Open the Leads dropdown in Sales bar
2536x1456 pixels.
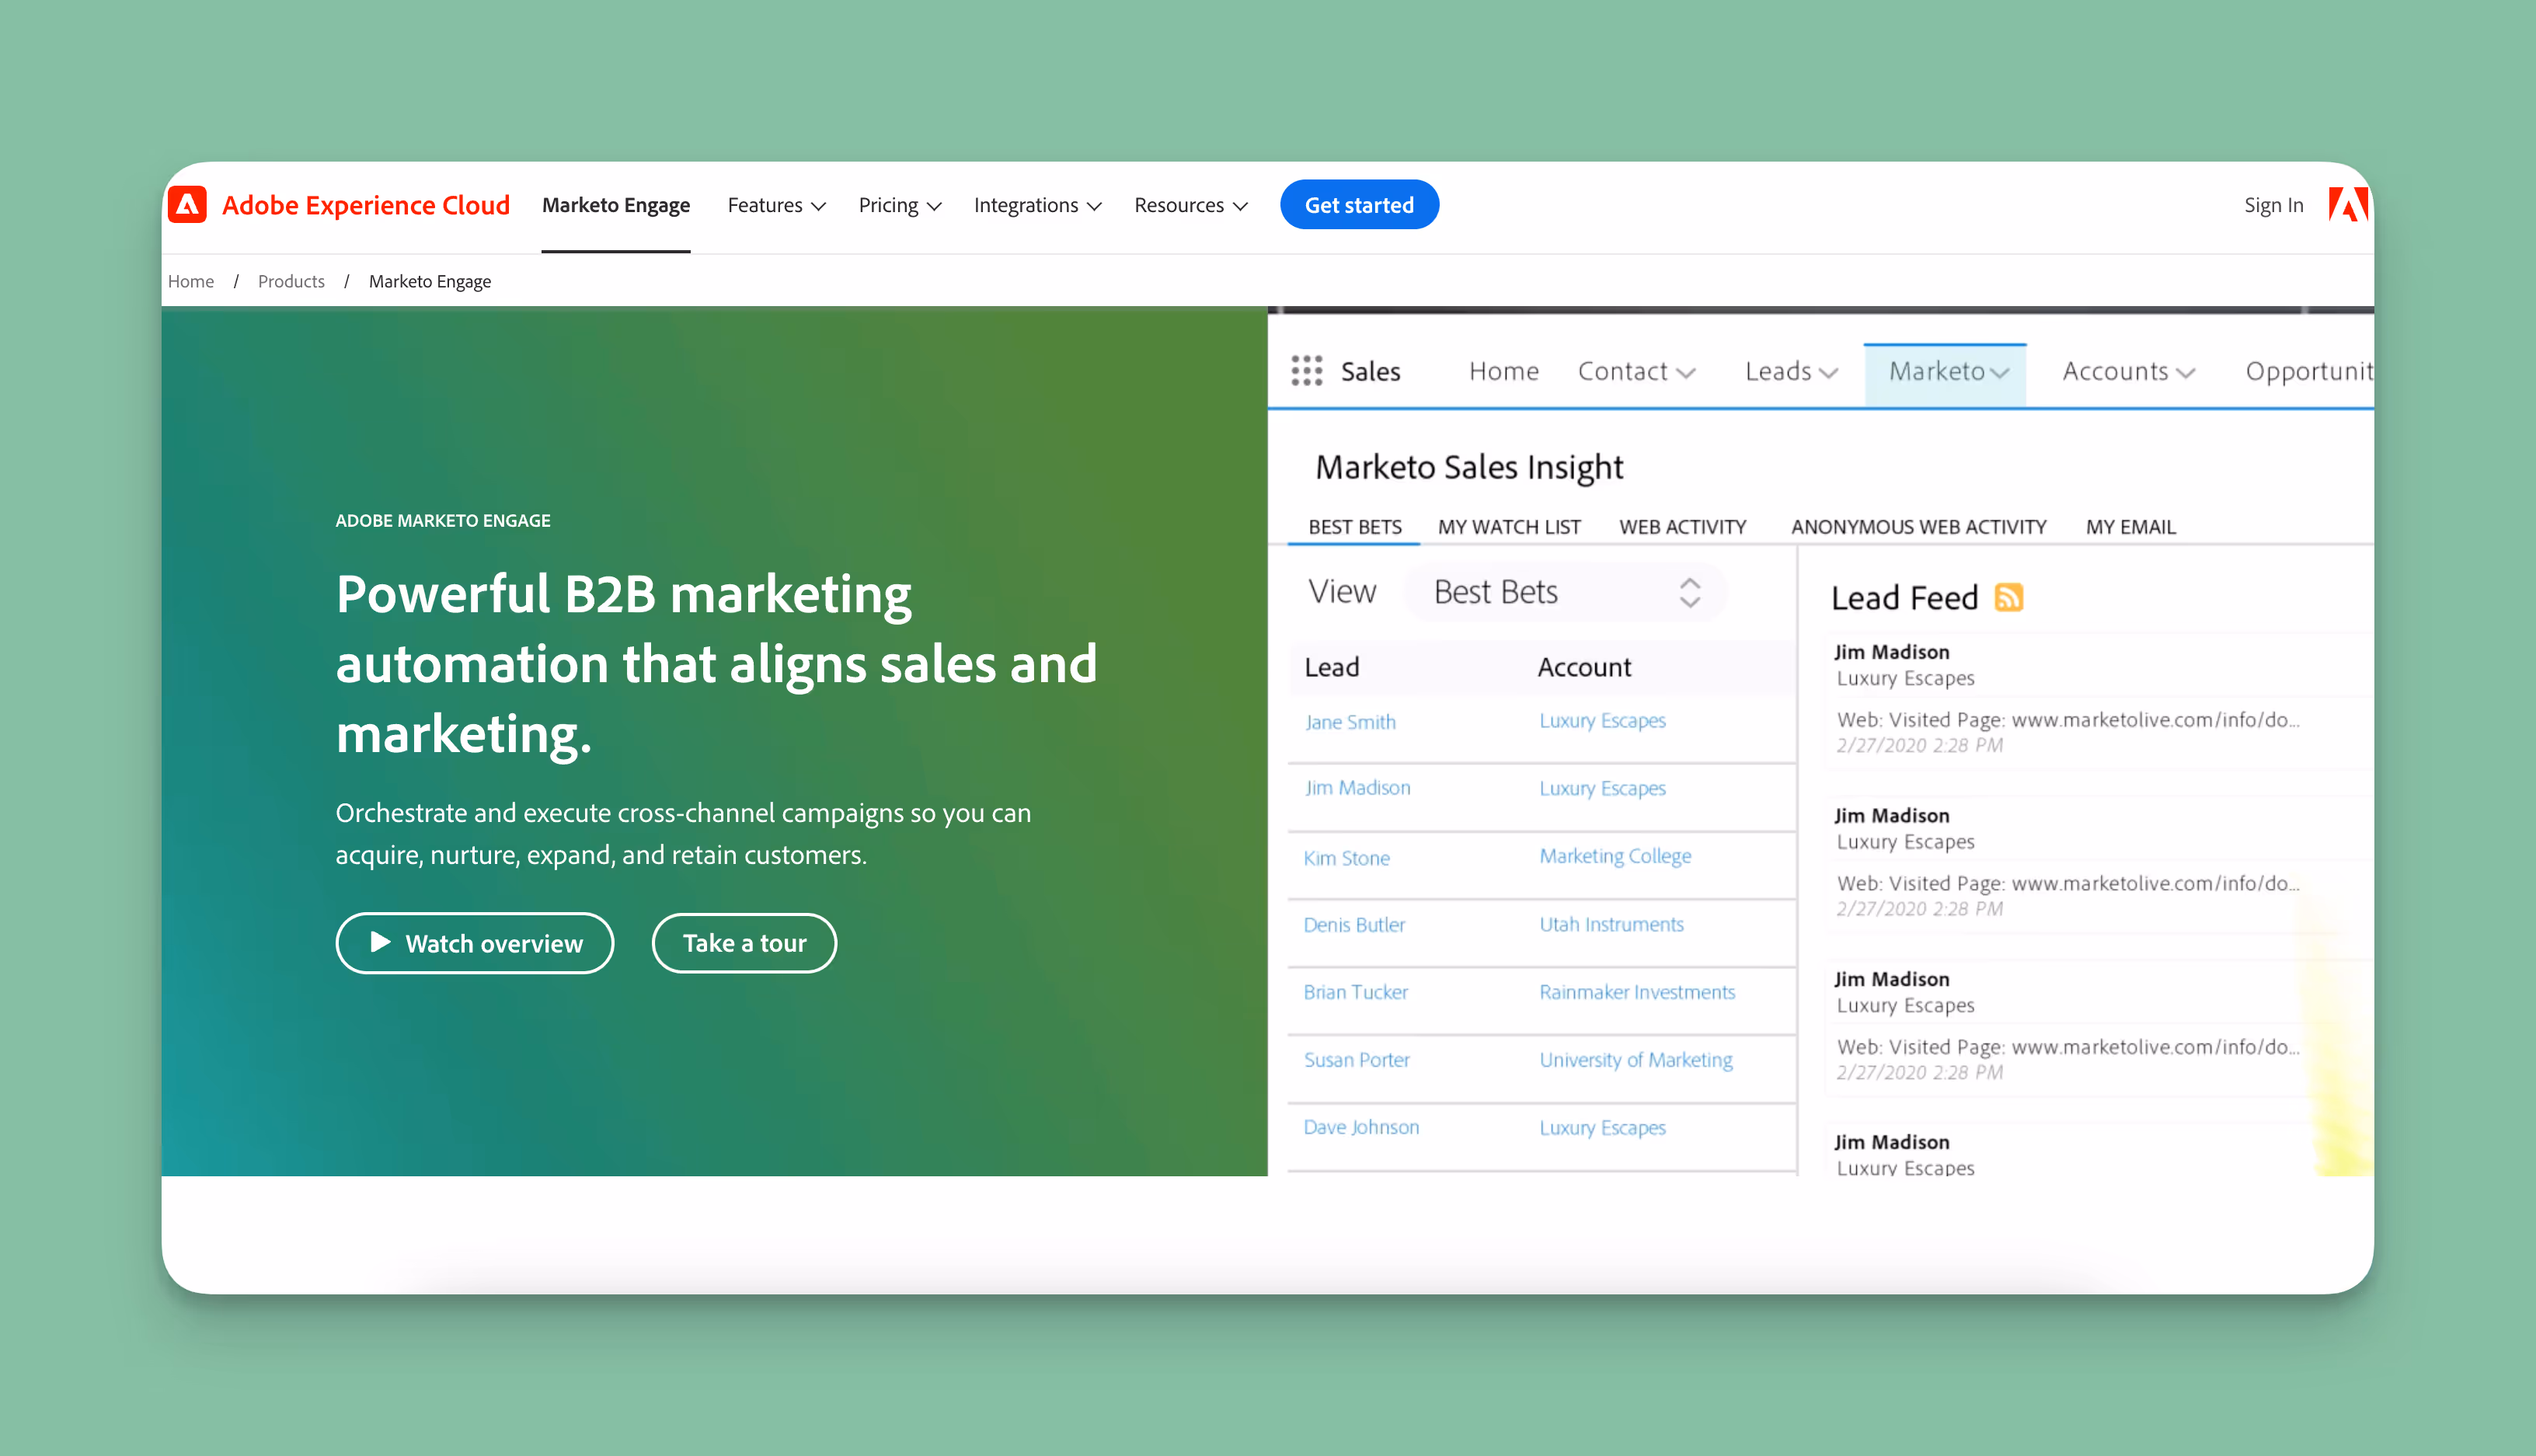tap(1791, 371)
